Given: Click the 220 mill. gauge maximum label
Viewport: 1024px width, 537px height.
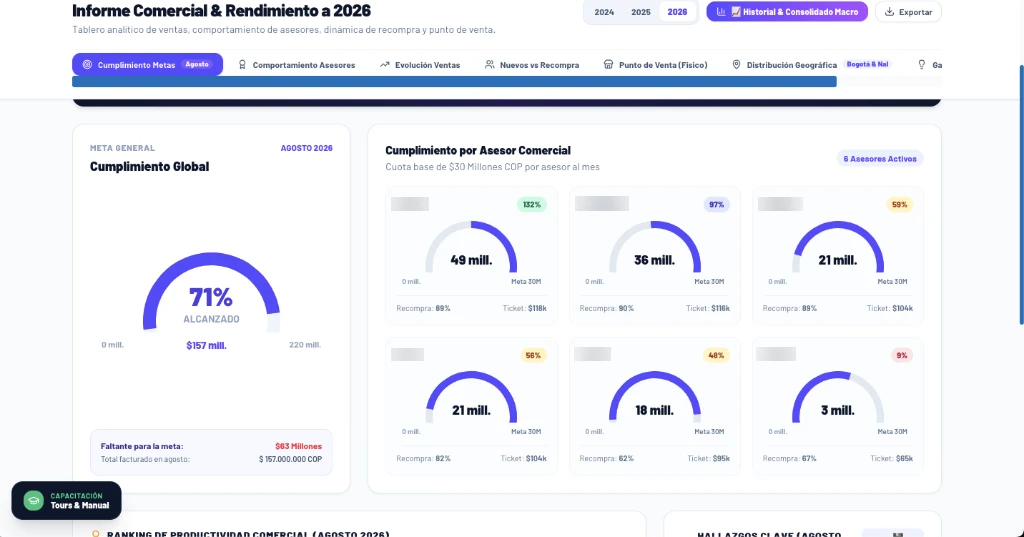Looking at the screenshot, I should coord(305,345).
